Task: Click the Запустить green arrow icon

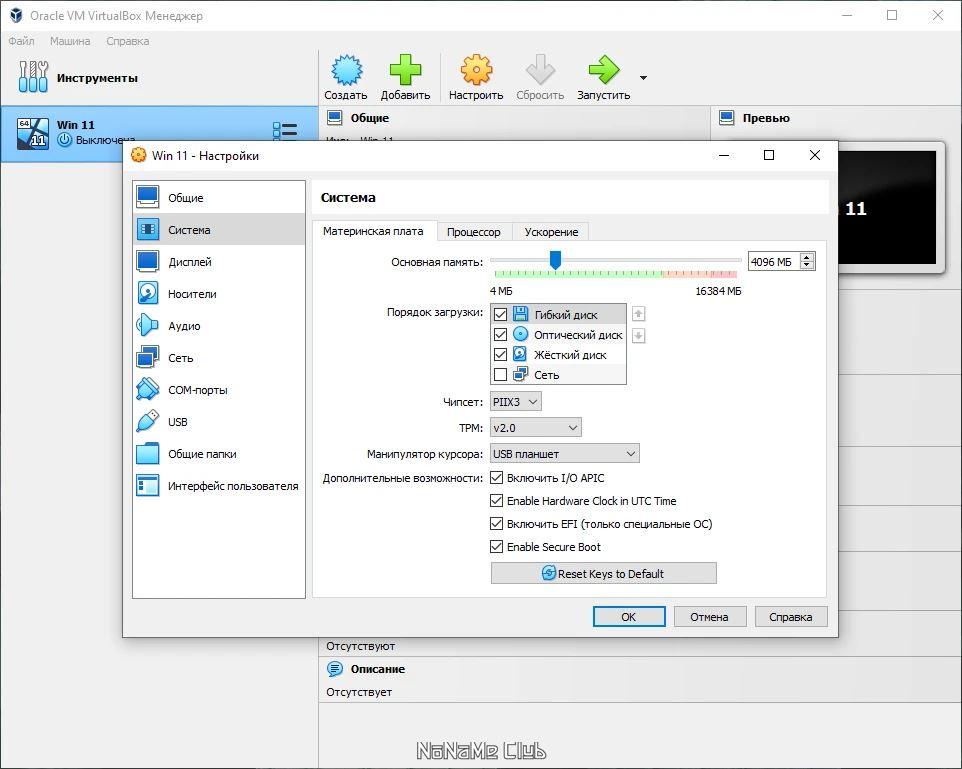Action: tap(604, 70)
